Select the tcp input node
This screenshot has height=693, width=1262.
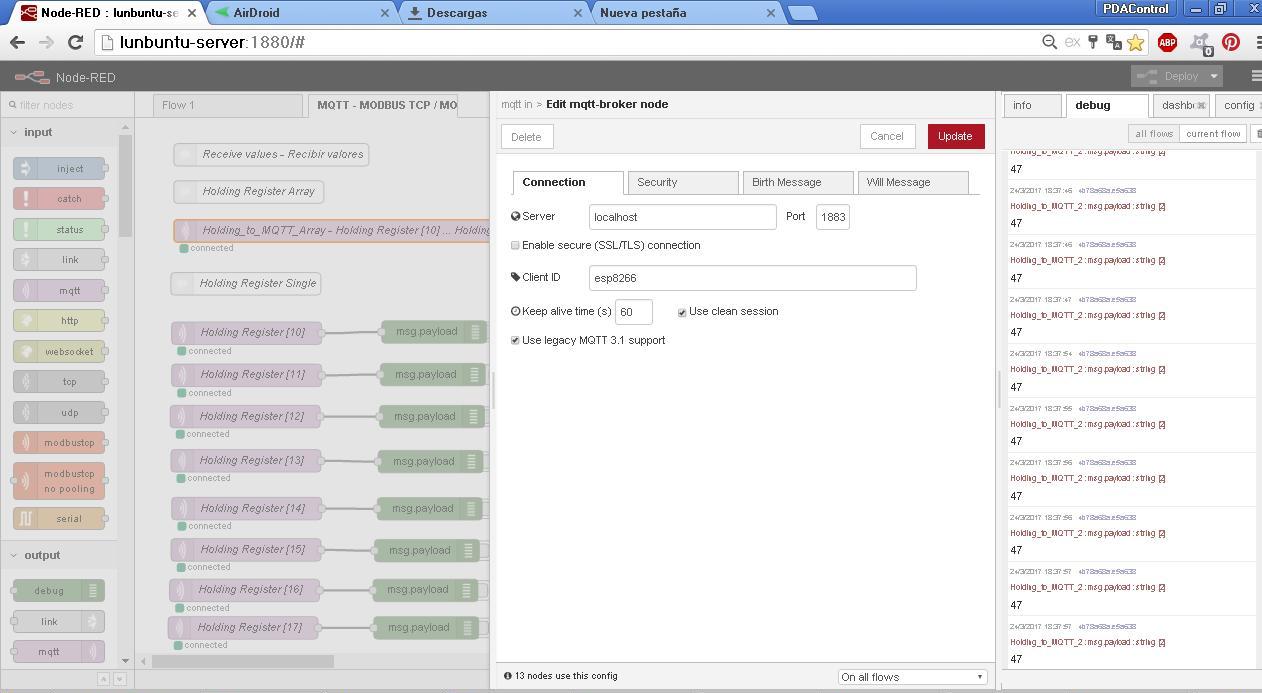click(60, 382)
